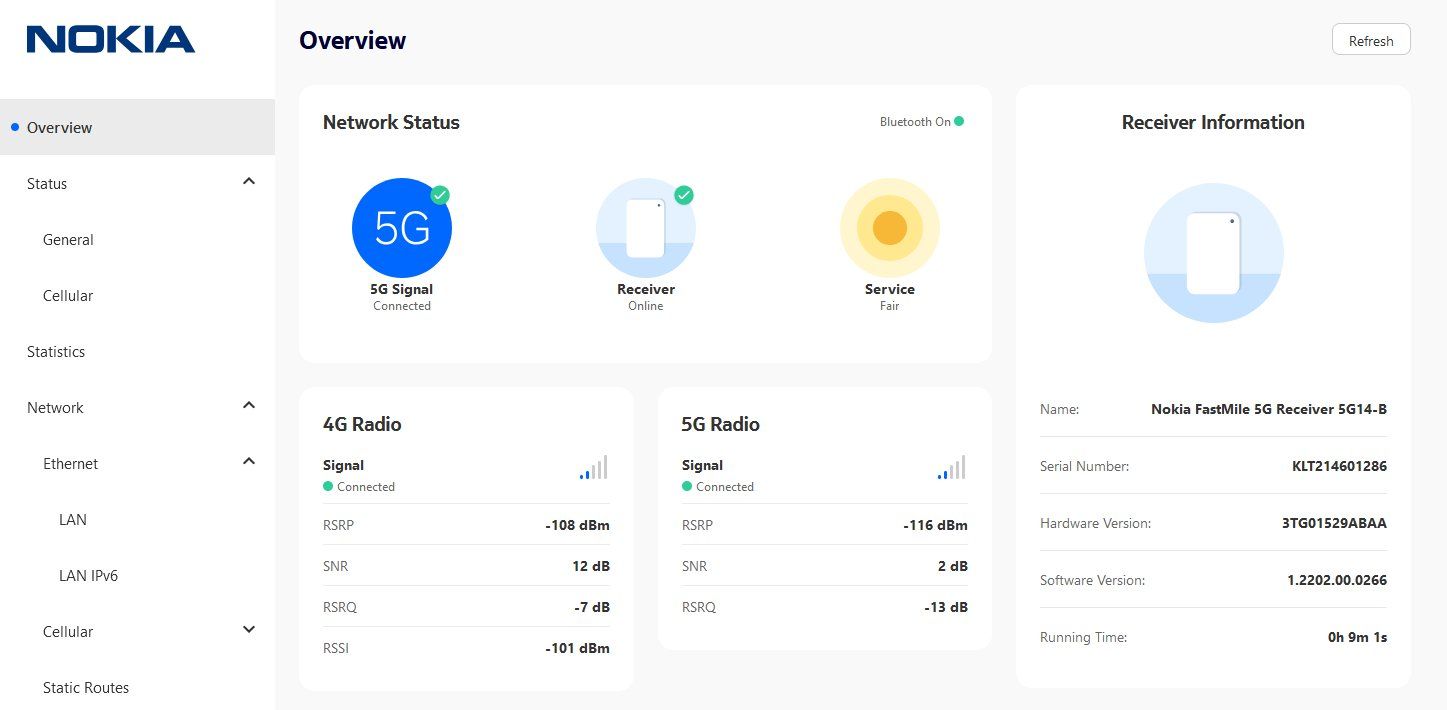Click the Nokia logo
Image resolution: width=1447 pixels, height=710 pixels.
[111, 40]
